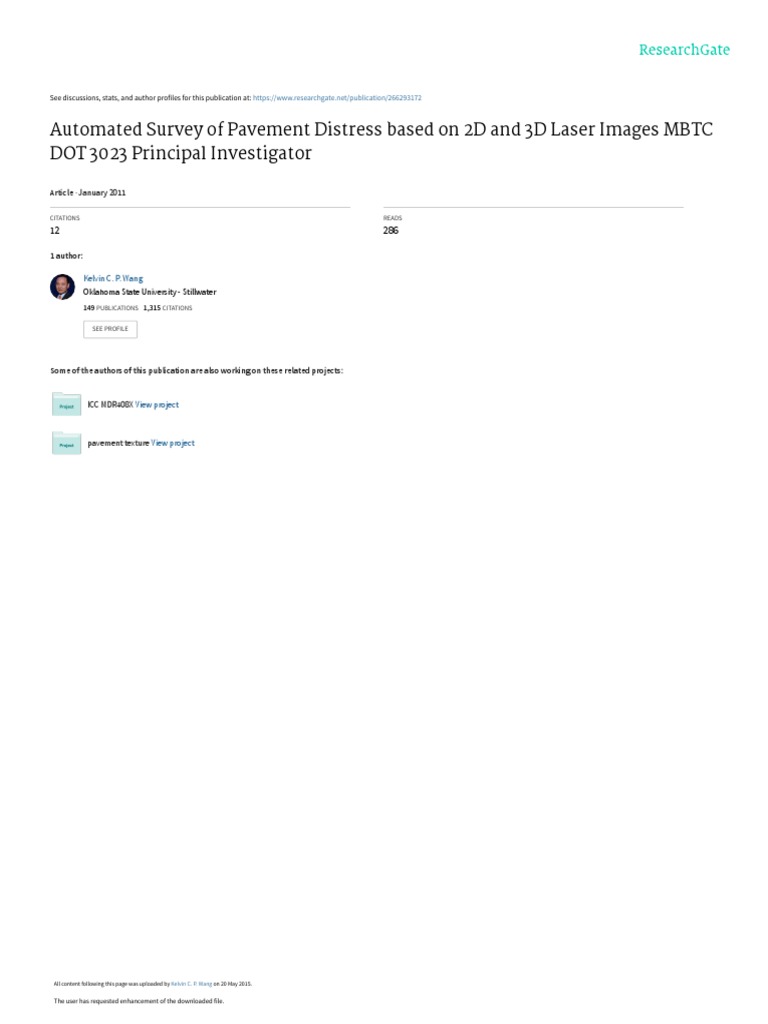Click the pavement texture project folder icon
This screenshot has width=768, height=1024.
(66, 443)
